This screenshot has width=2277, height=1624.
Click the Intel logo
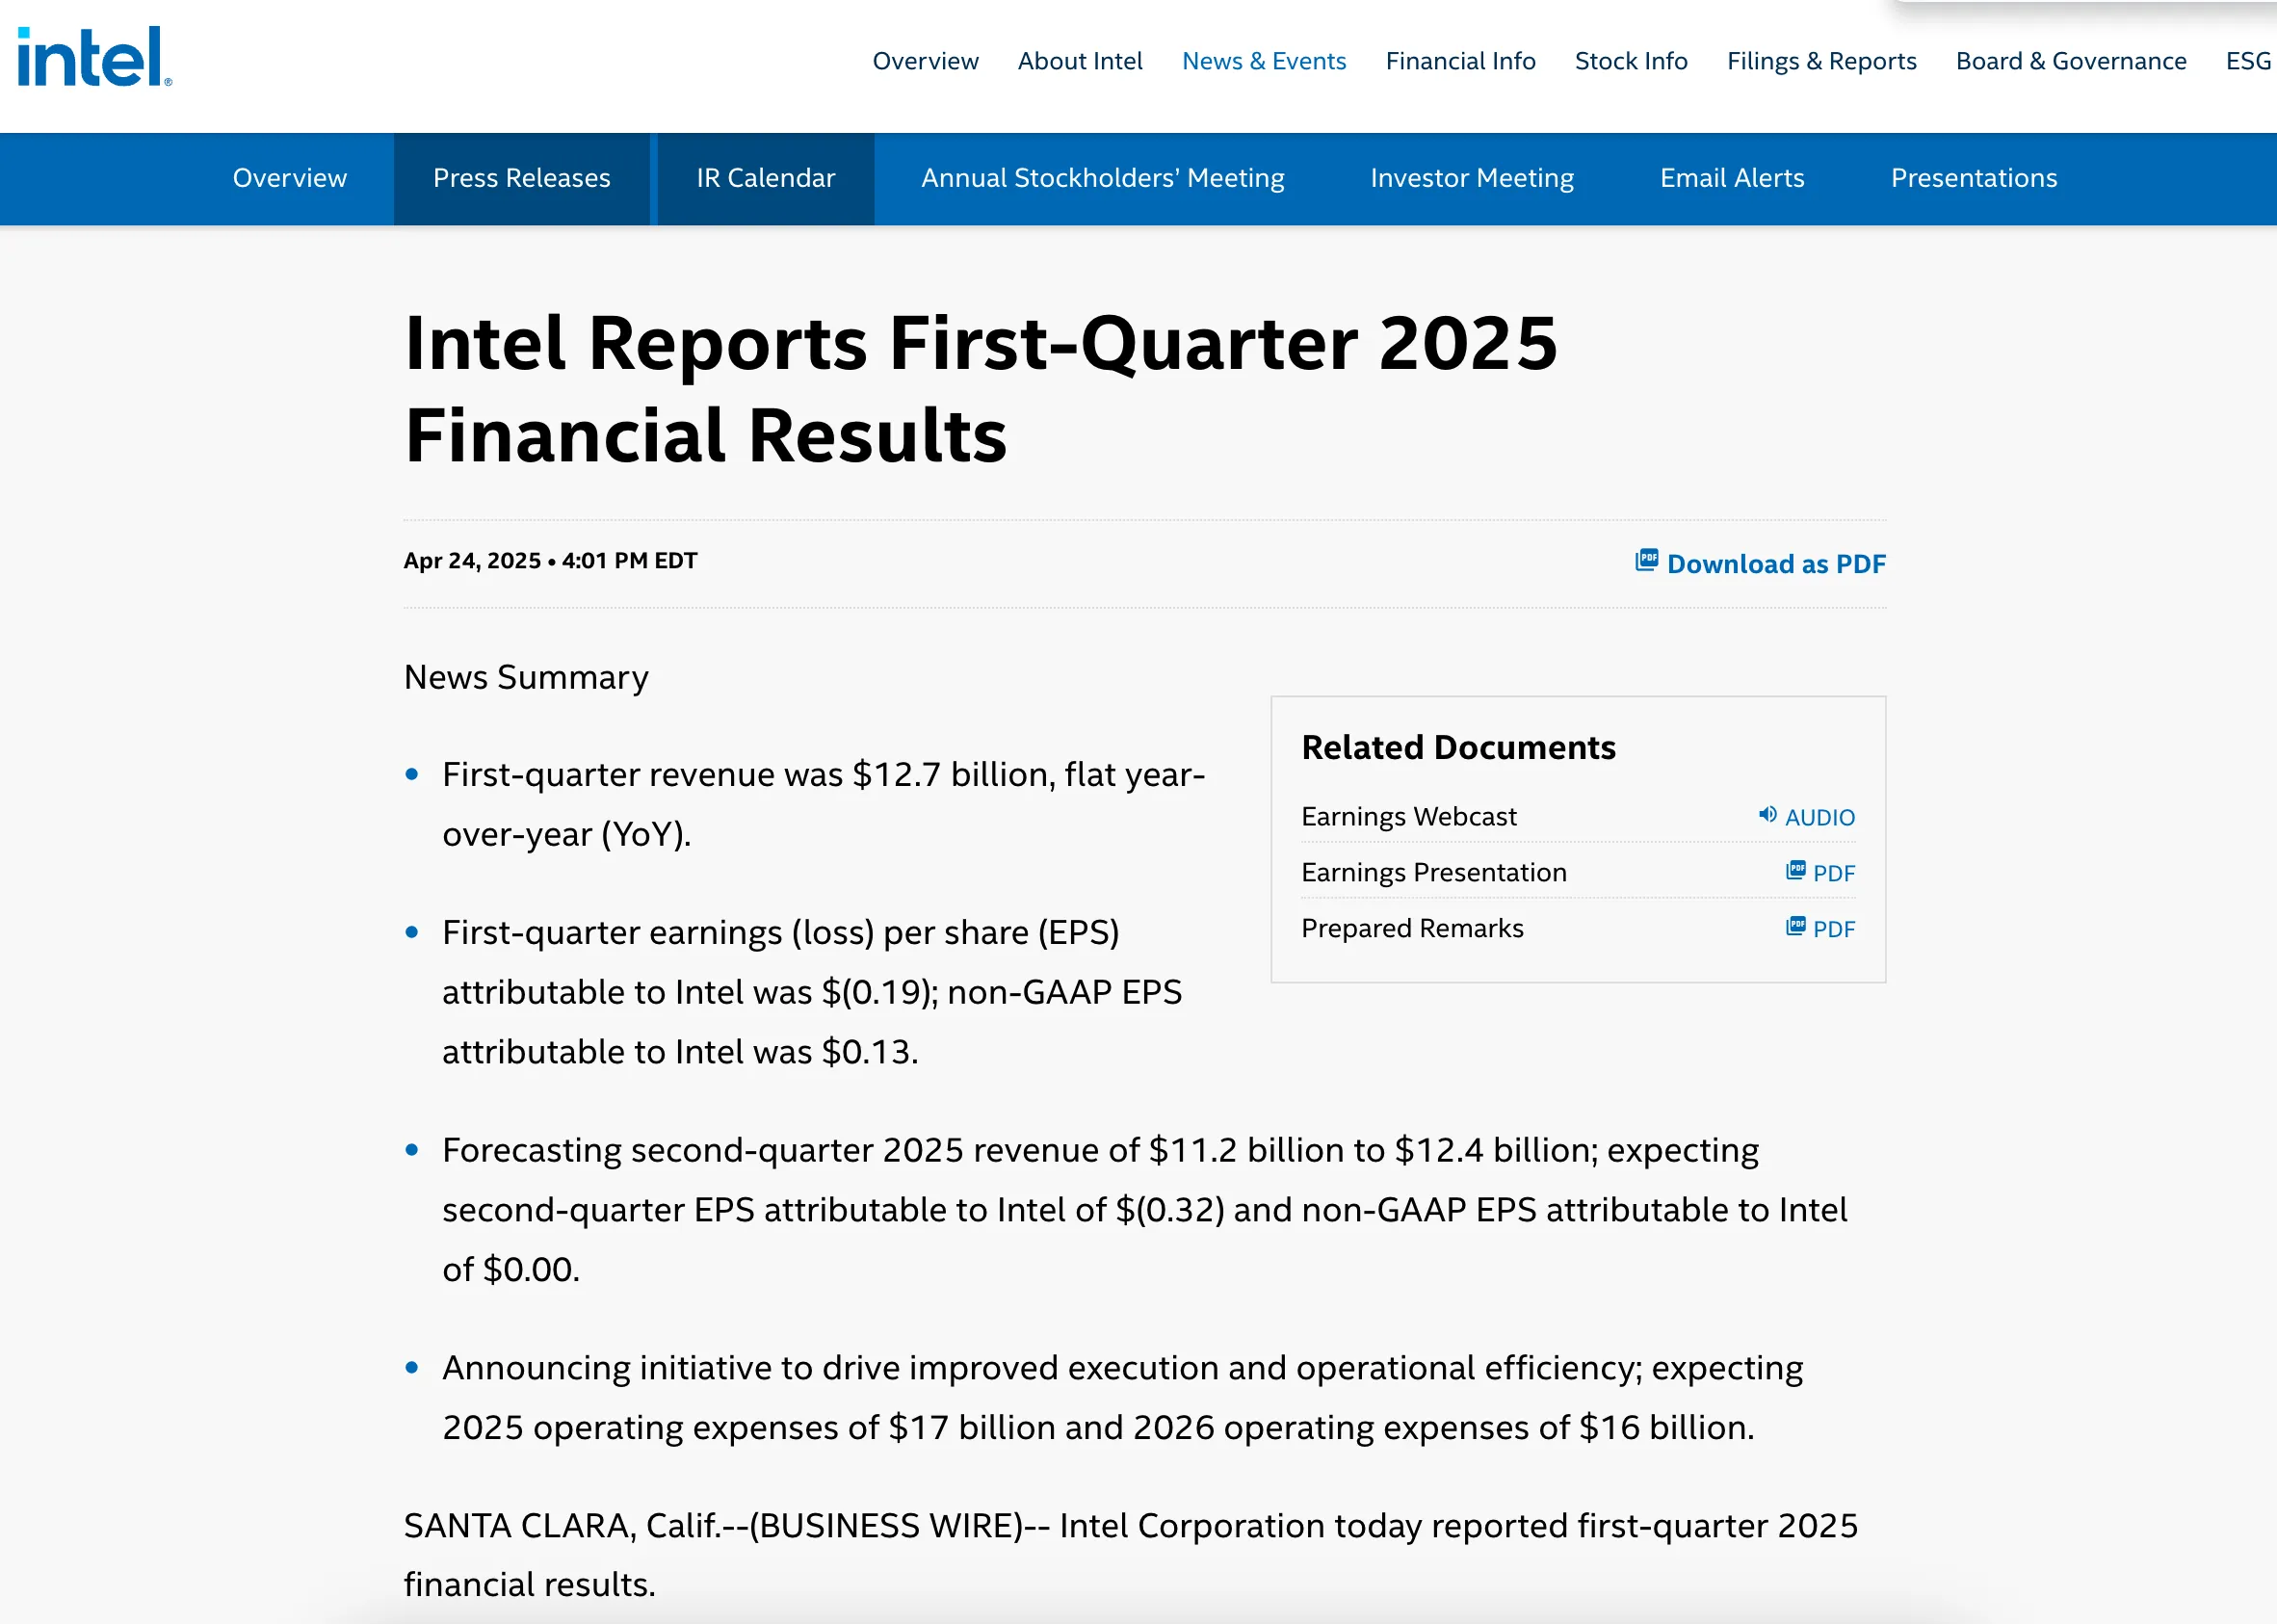(95, 57)
